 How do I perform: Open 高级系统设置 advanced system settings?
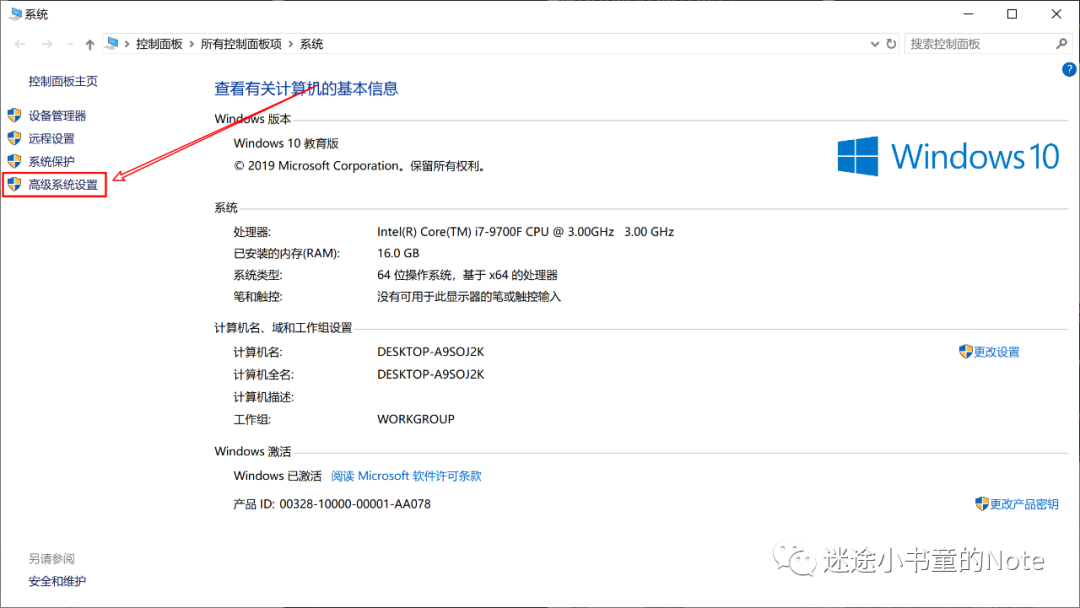pyautogui.click(x=63, y=185)
